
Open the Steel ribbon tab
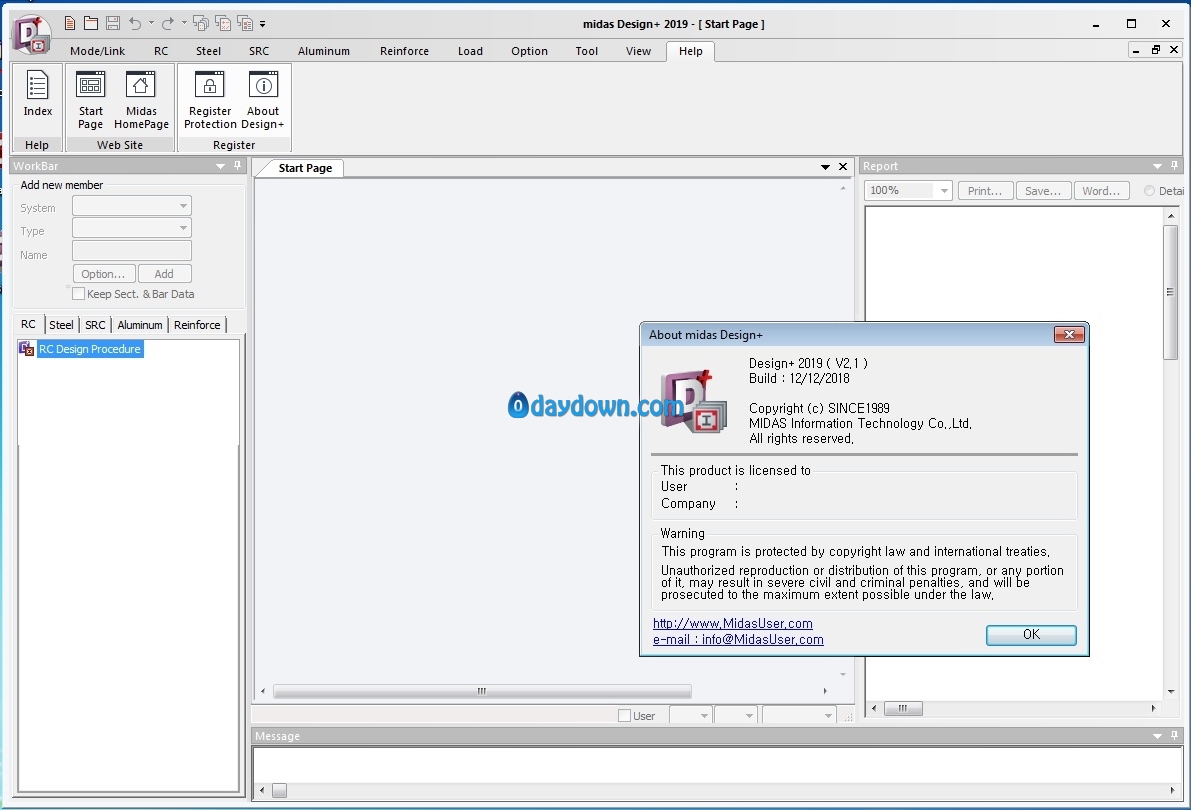click(x=208, y=51)
